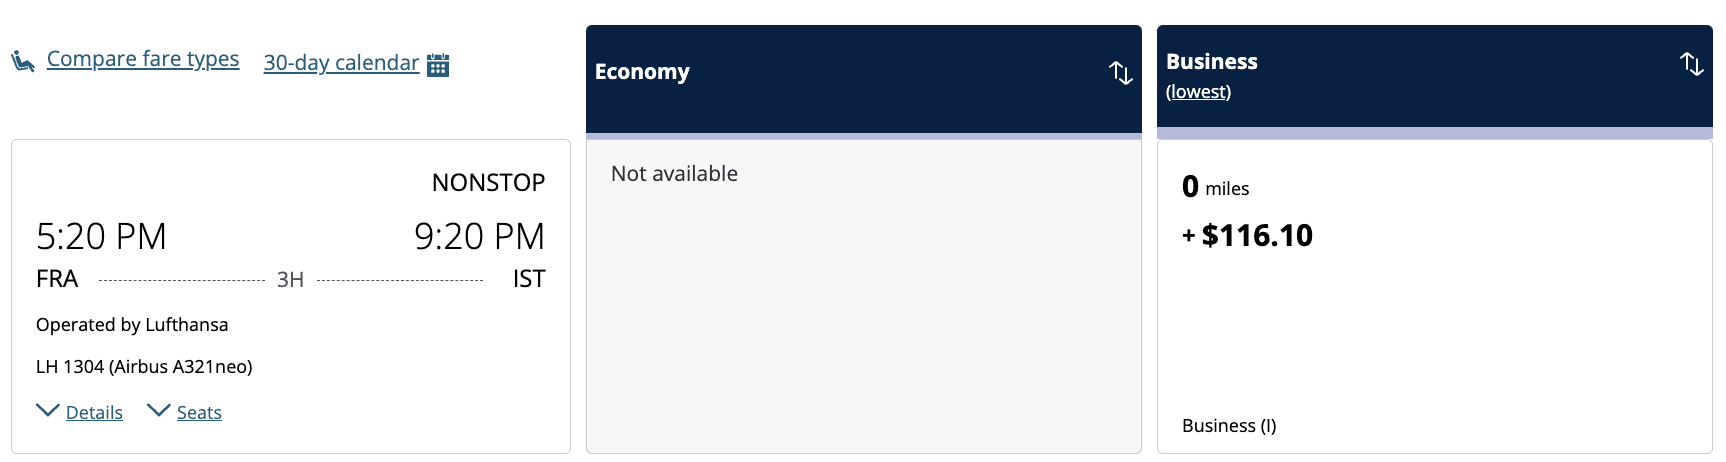Open the 30-day calendar link
The height and width of the screenshot is (462, 1726).
pyautogui.click(x=341, y=63)
